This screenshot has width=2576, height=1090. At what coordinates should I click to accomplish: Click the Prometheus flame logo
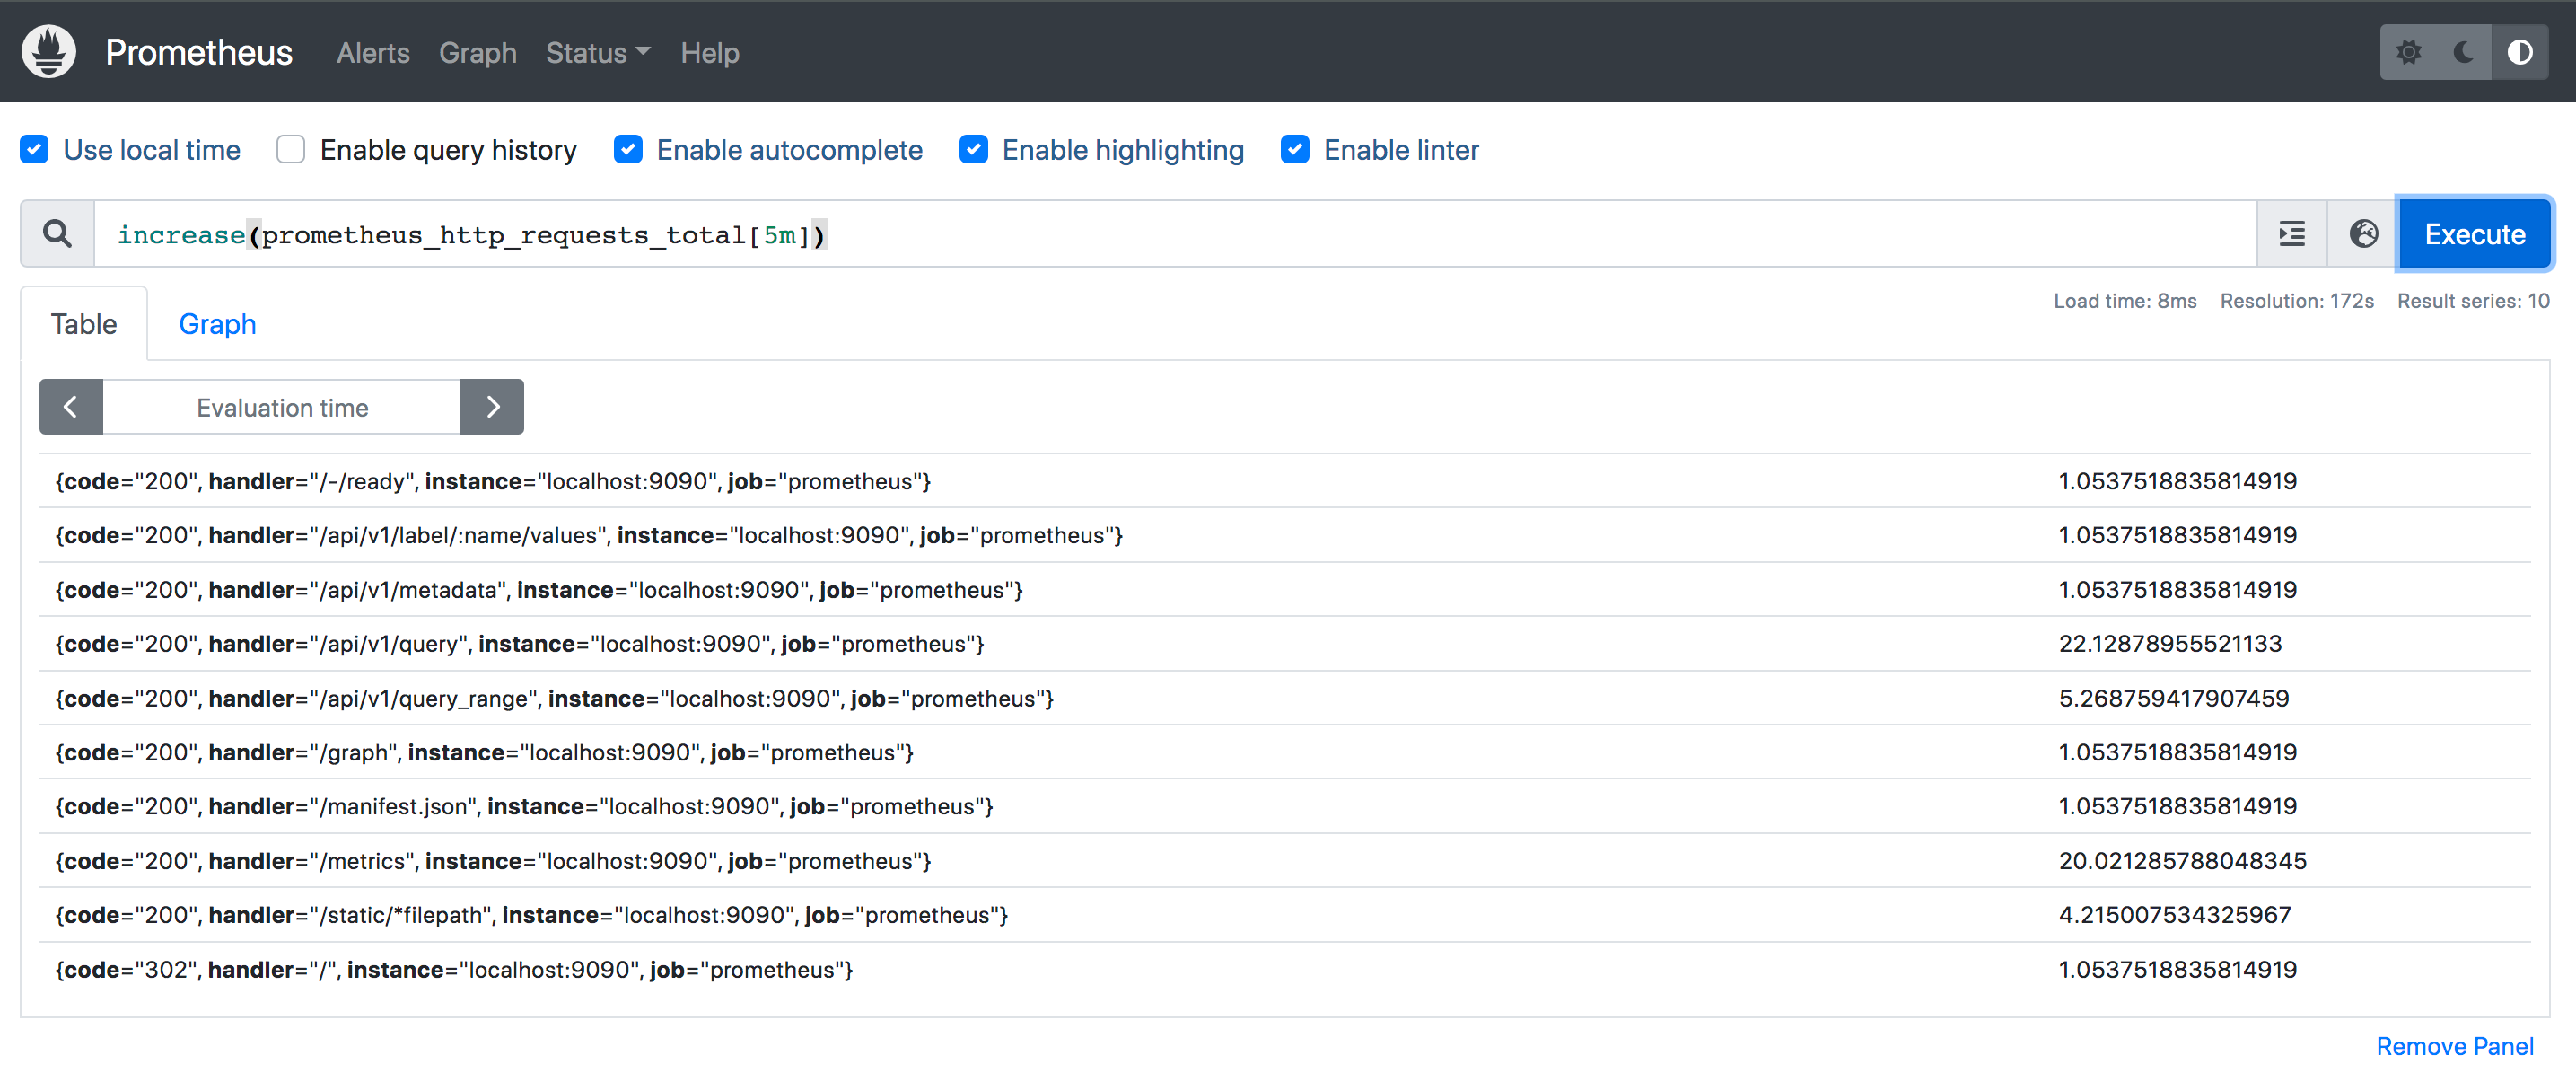(49, 51)
